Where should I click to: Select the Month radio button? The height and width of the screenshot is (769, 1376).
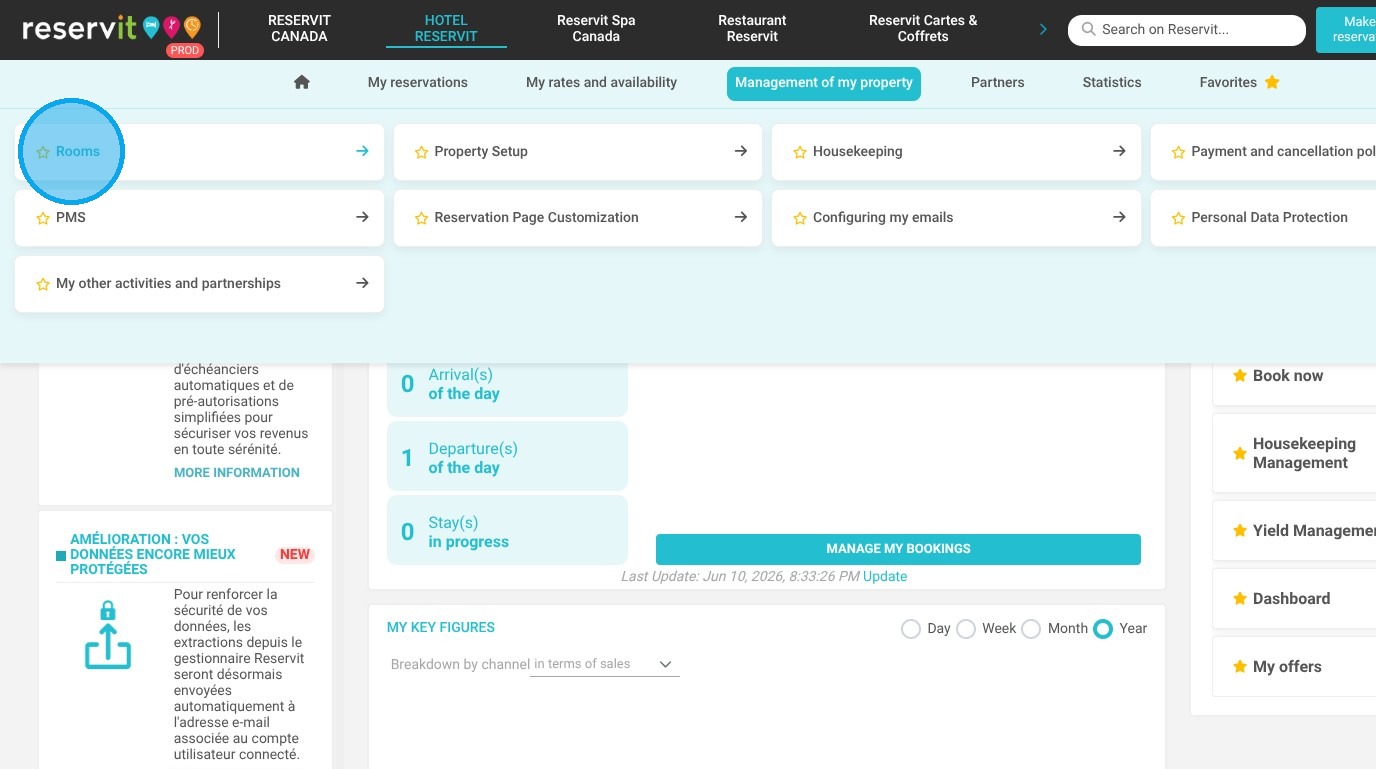1031,629
